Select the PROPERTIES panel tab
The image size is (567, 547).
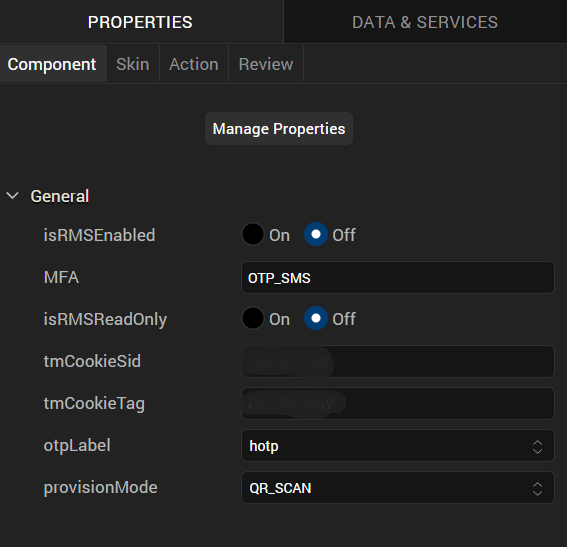pyautogui.click(x=140, y=22)
